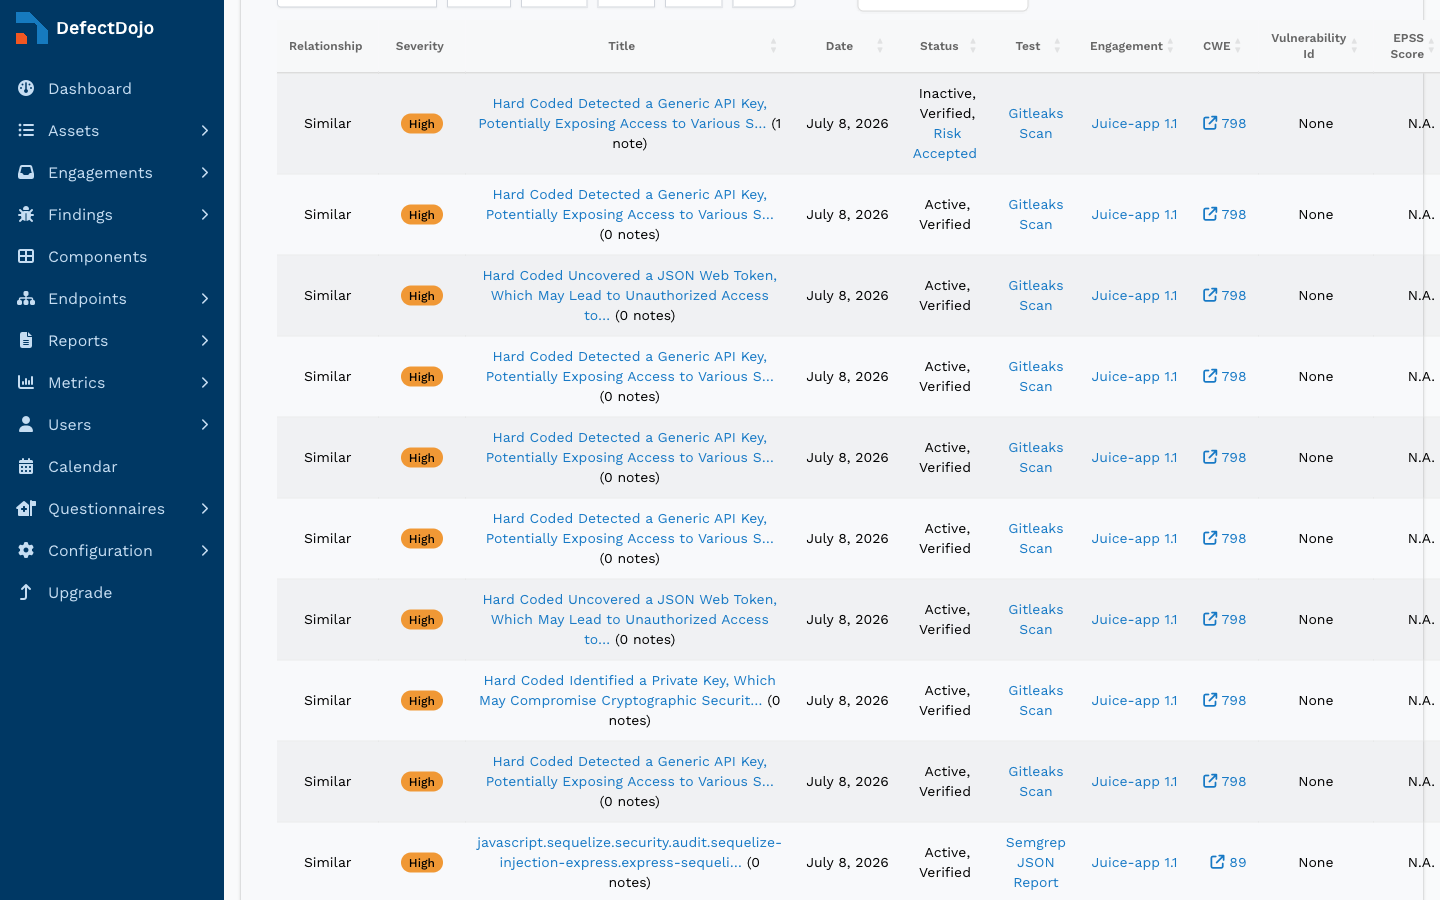Click the Relationship column header
Image resolution: width=1440 pixels, height=900 pixels.
click(x=326, y=46)
